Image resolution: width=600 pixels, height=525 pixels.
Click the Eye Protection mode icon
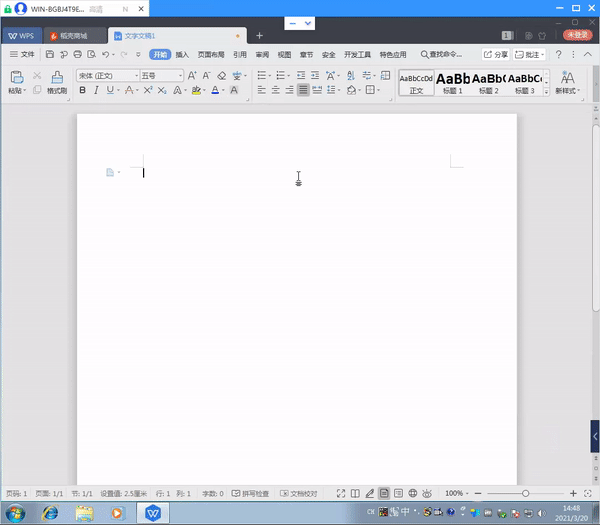(x=427, y=493)
